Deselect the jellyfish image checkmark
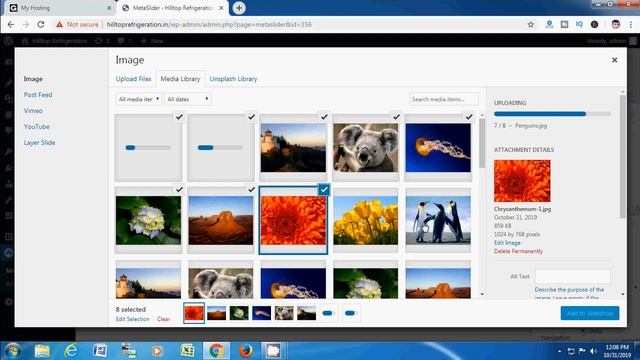Viewport: 640px width, 360px height. 469,117
